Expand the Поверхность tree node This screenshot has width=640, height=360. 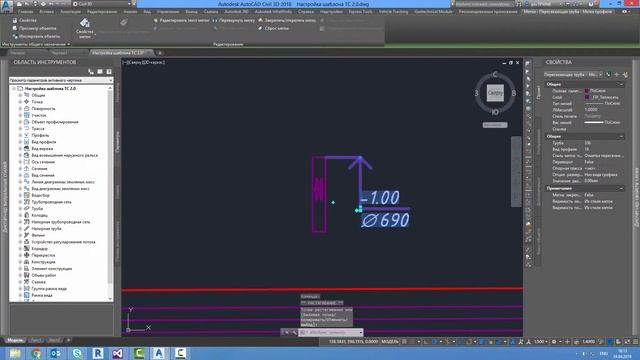pos(20,109)
